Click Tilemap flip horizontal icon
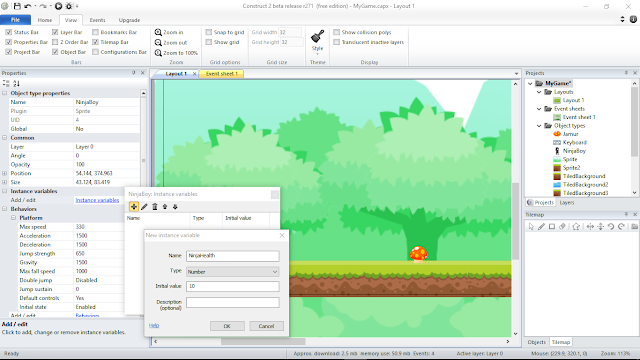Screen dimensions: 640x360 [590, 227]
